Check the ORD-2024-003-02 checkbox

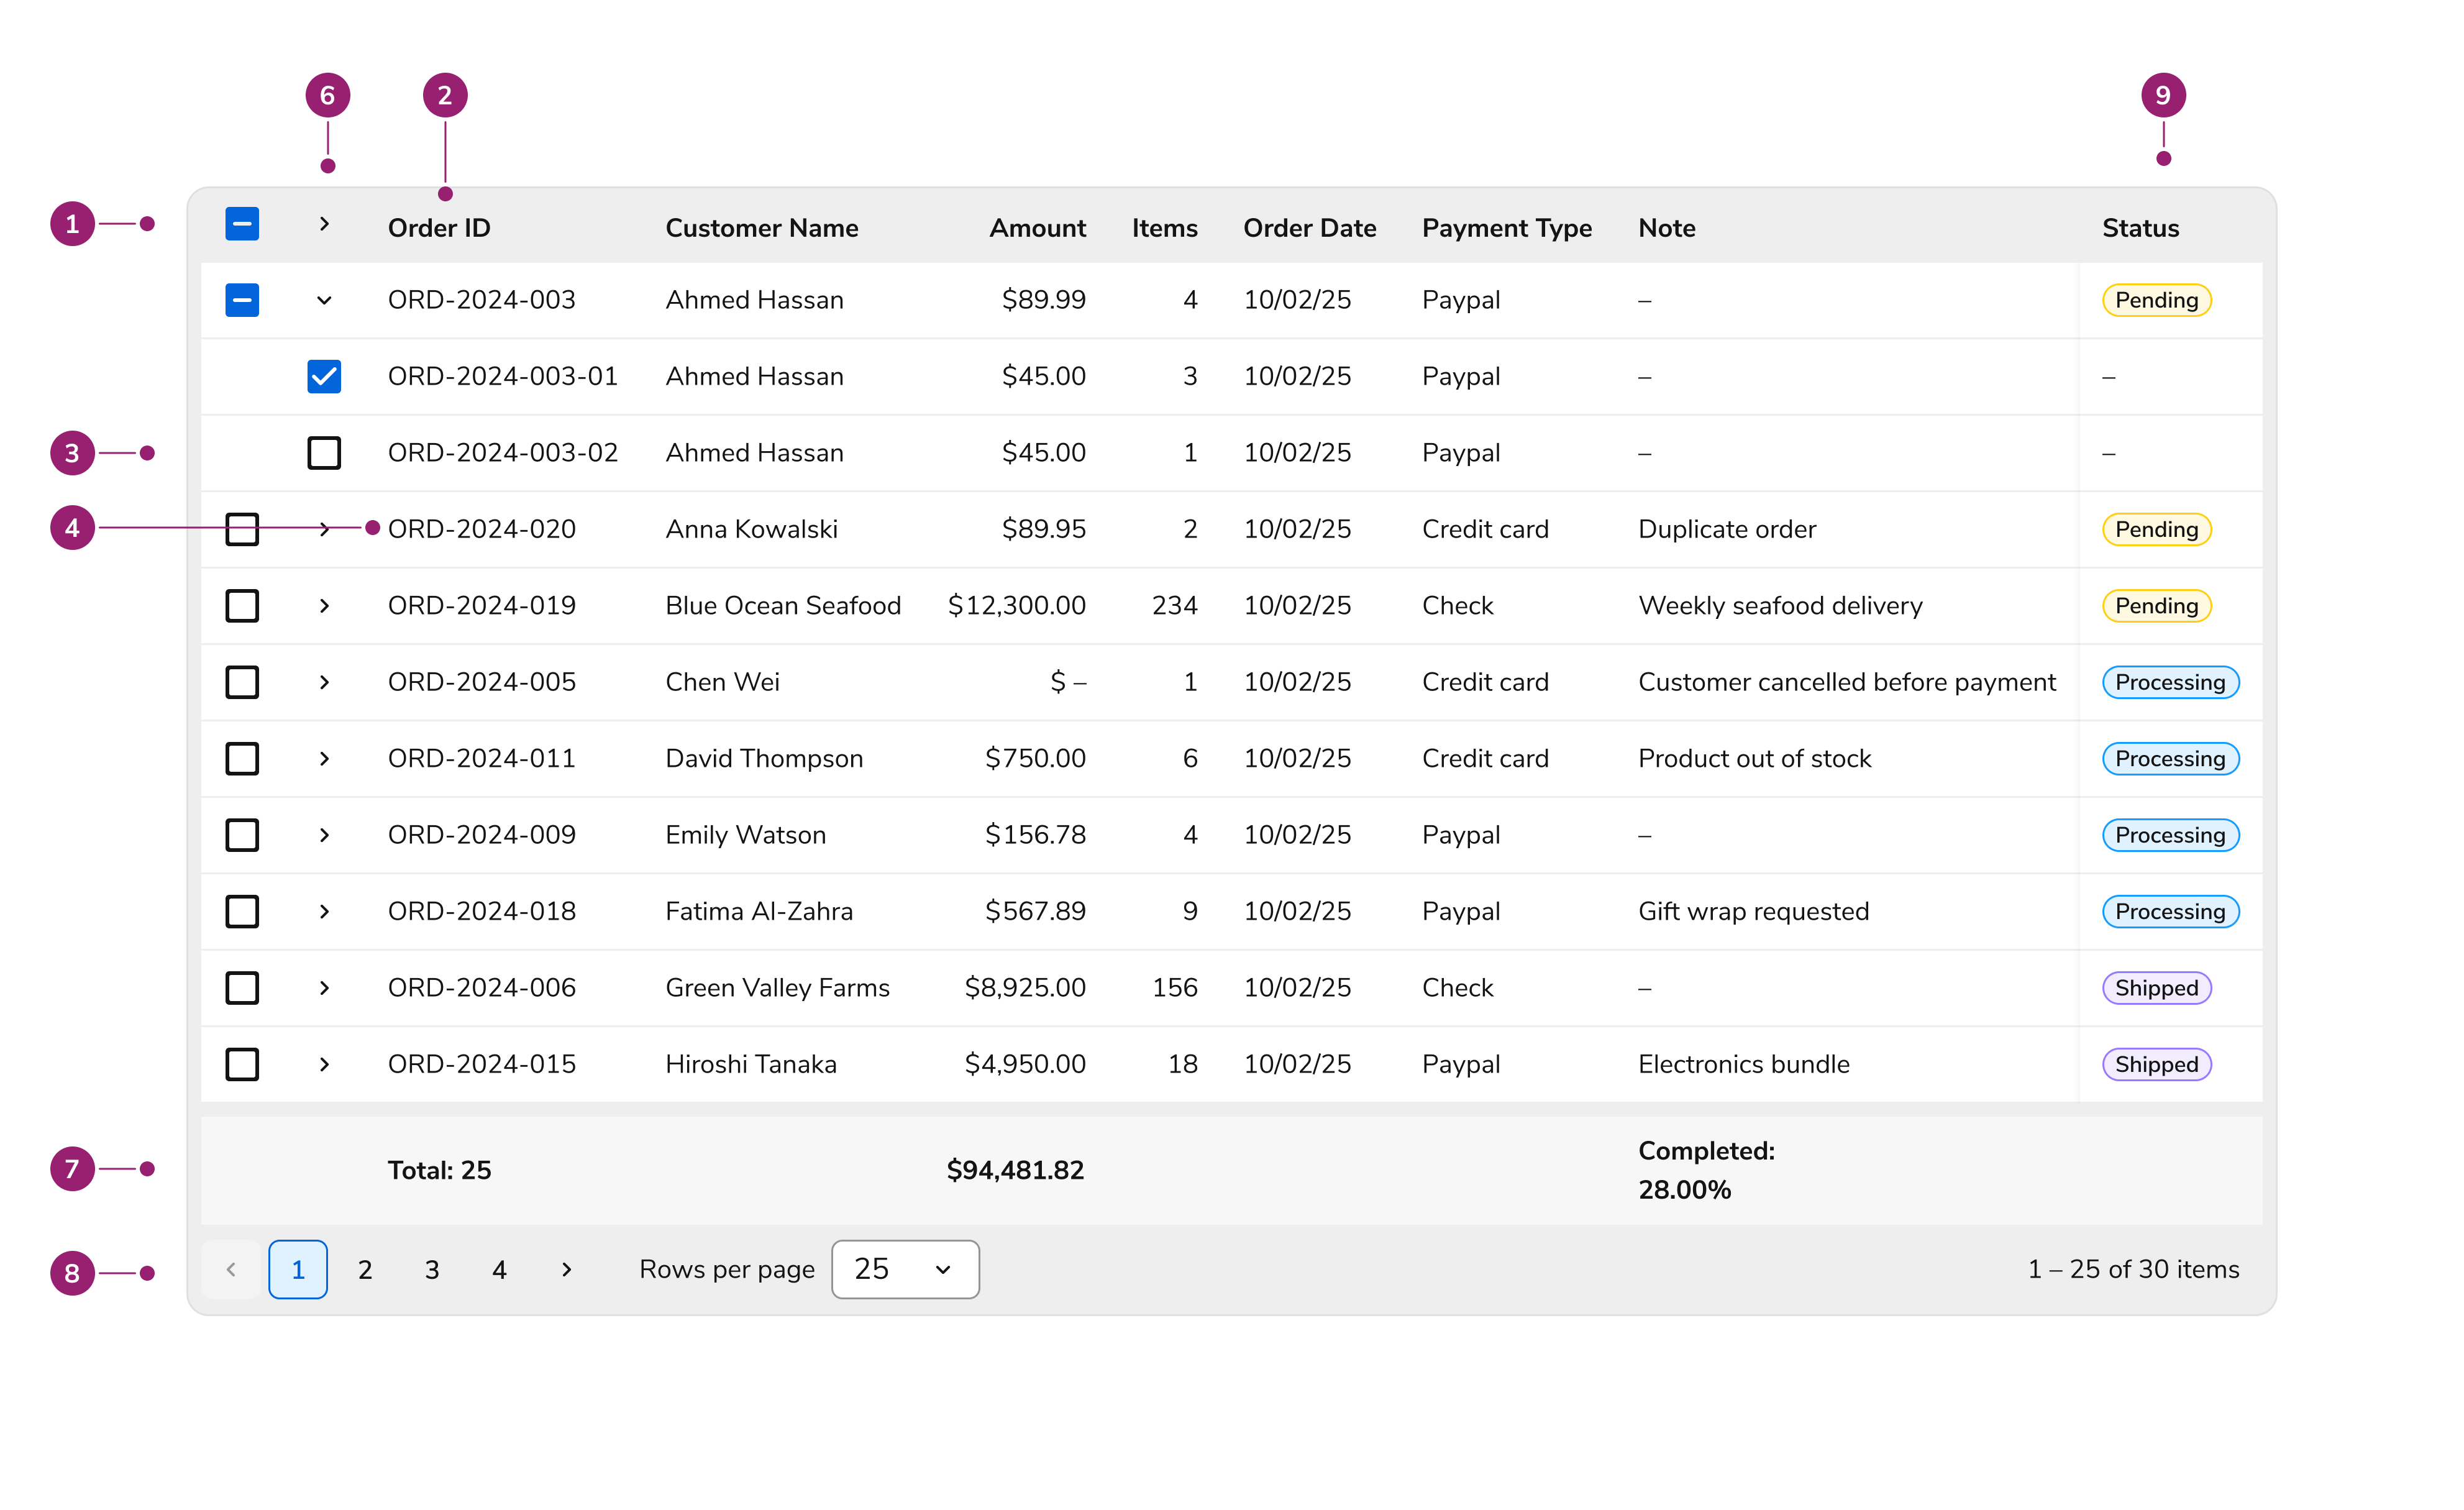pos(323,452)
